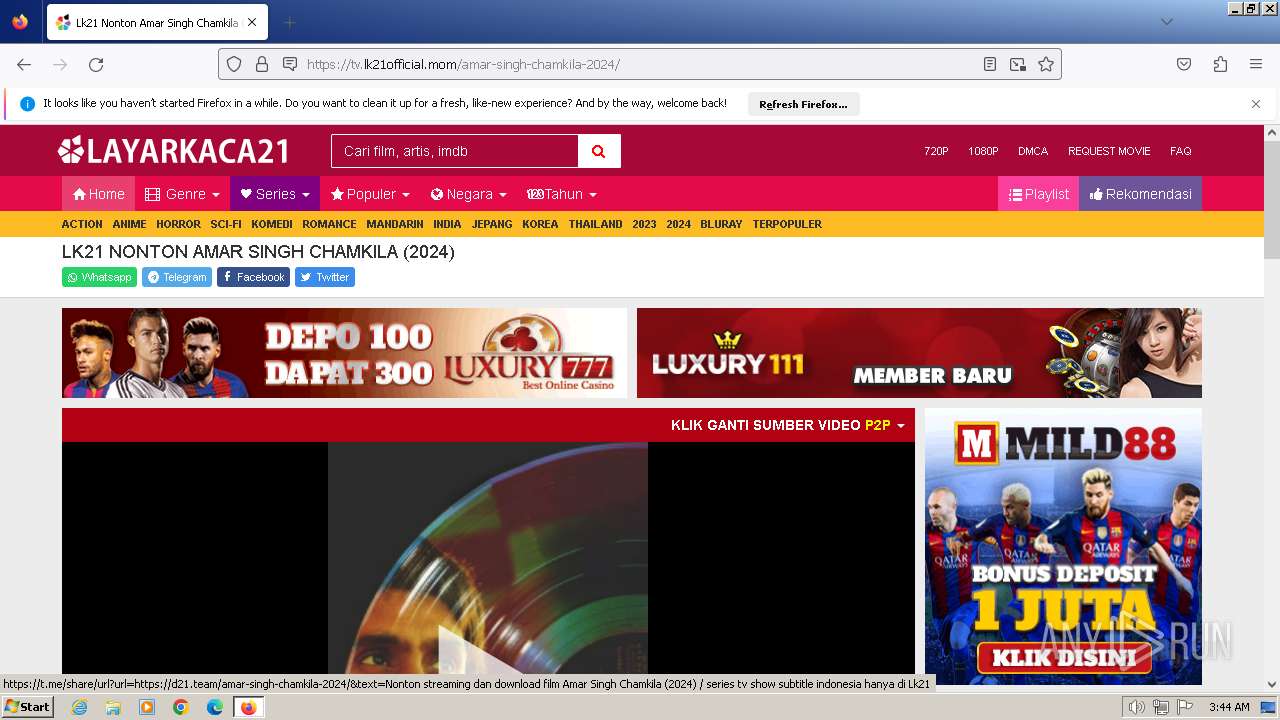
Task: Go to Home menu item
Action: pyautogui.click(x=98, y=194)
